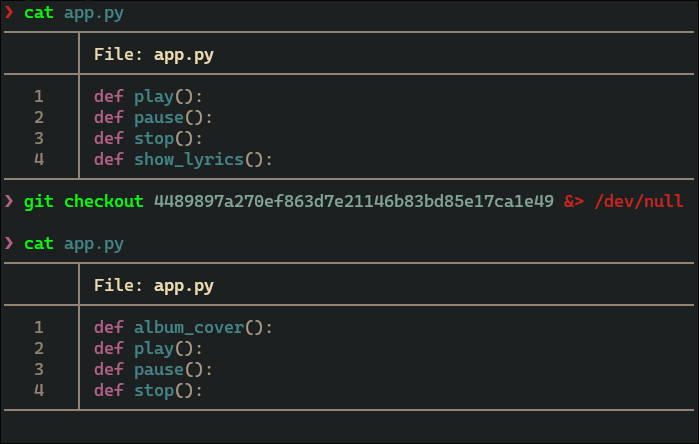This screenshot has height=444, width=699.
Task: Click the '/dev/null' path
Action: coord(639,201)
